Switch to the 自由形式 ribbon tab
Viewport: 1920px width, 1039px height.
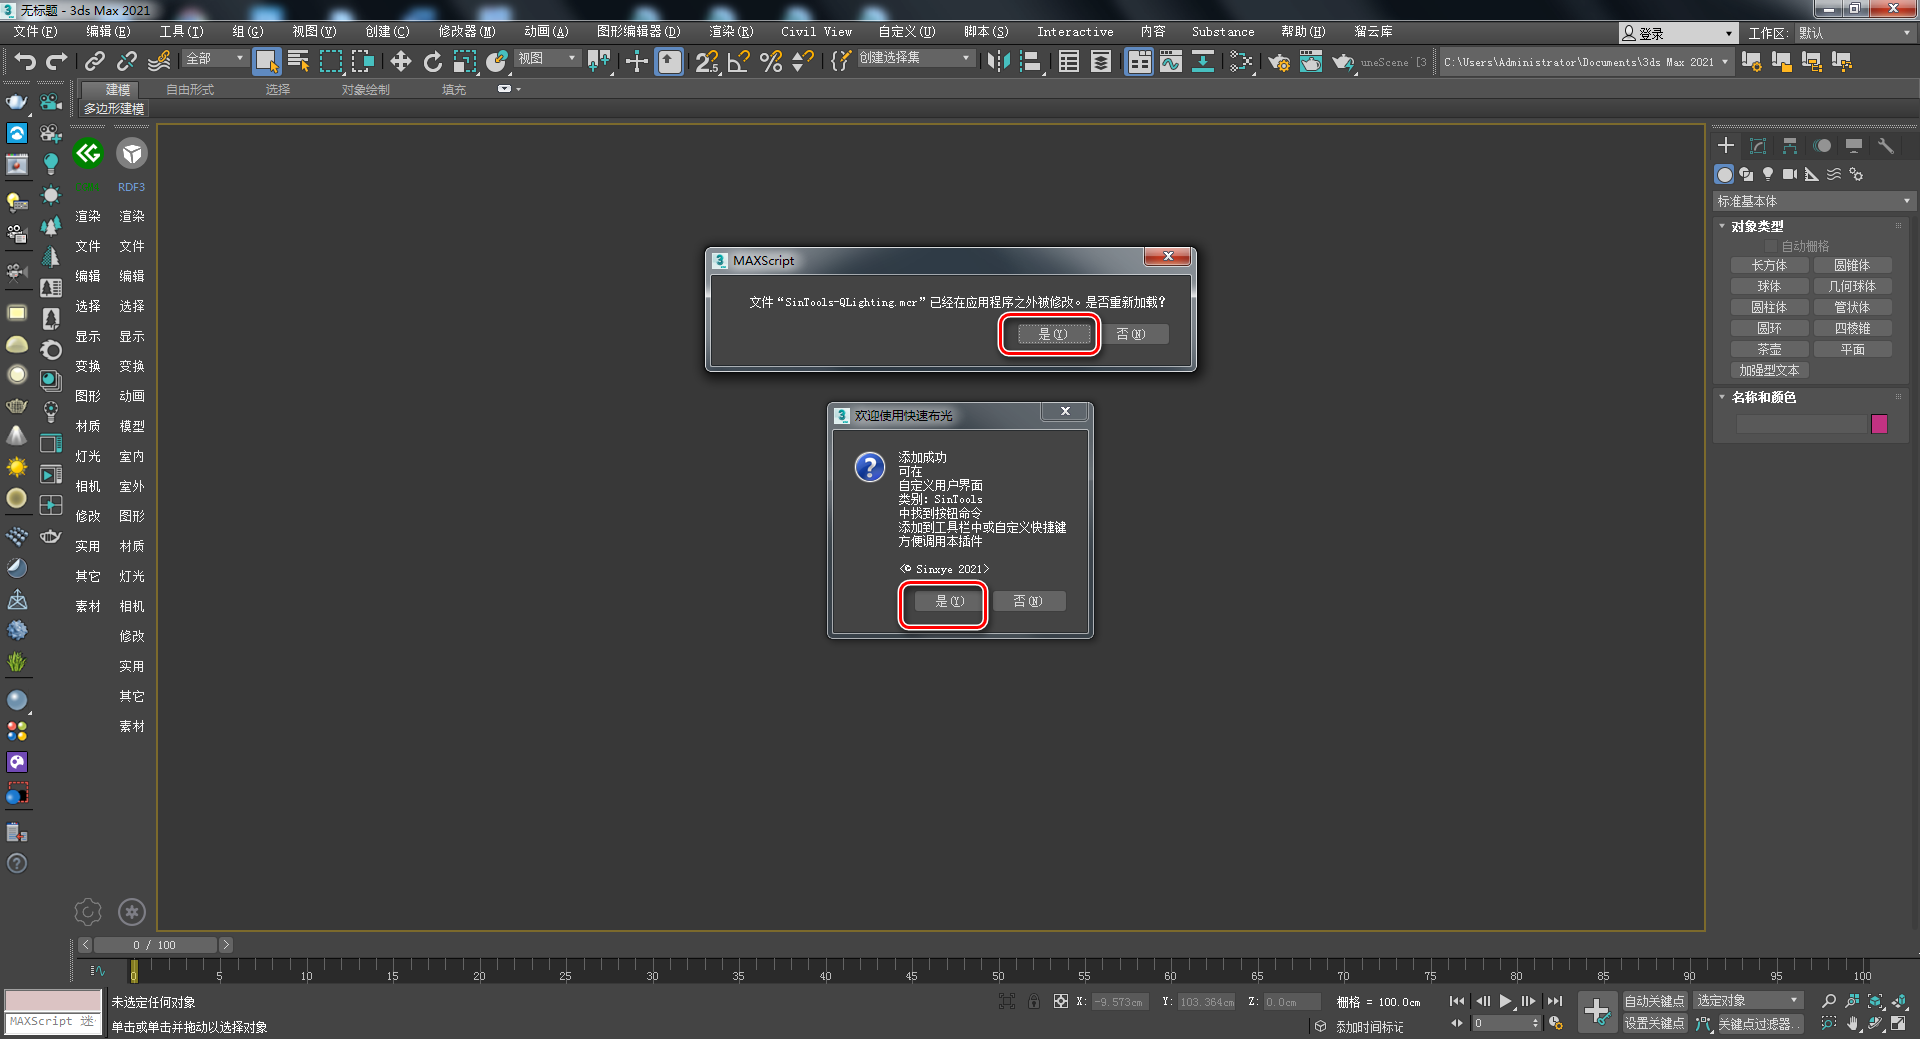click(x=190, y=90)
